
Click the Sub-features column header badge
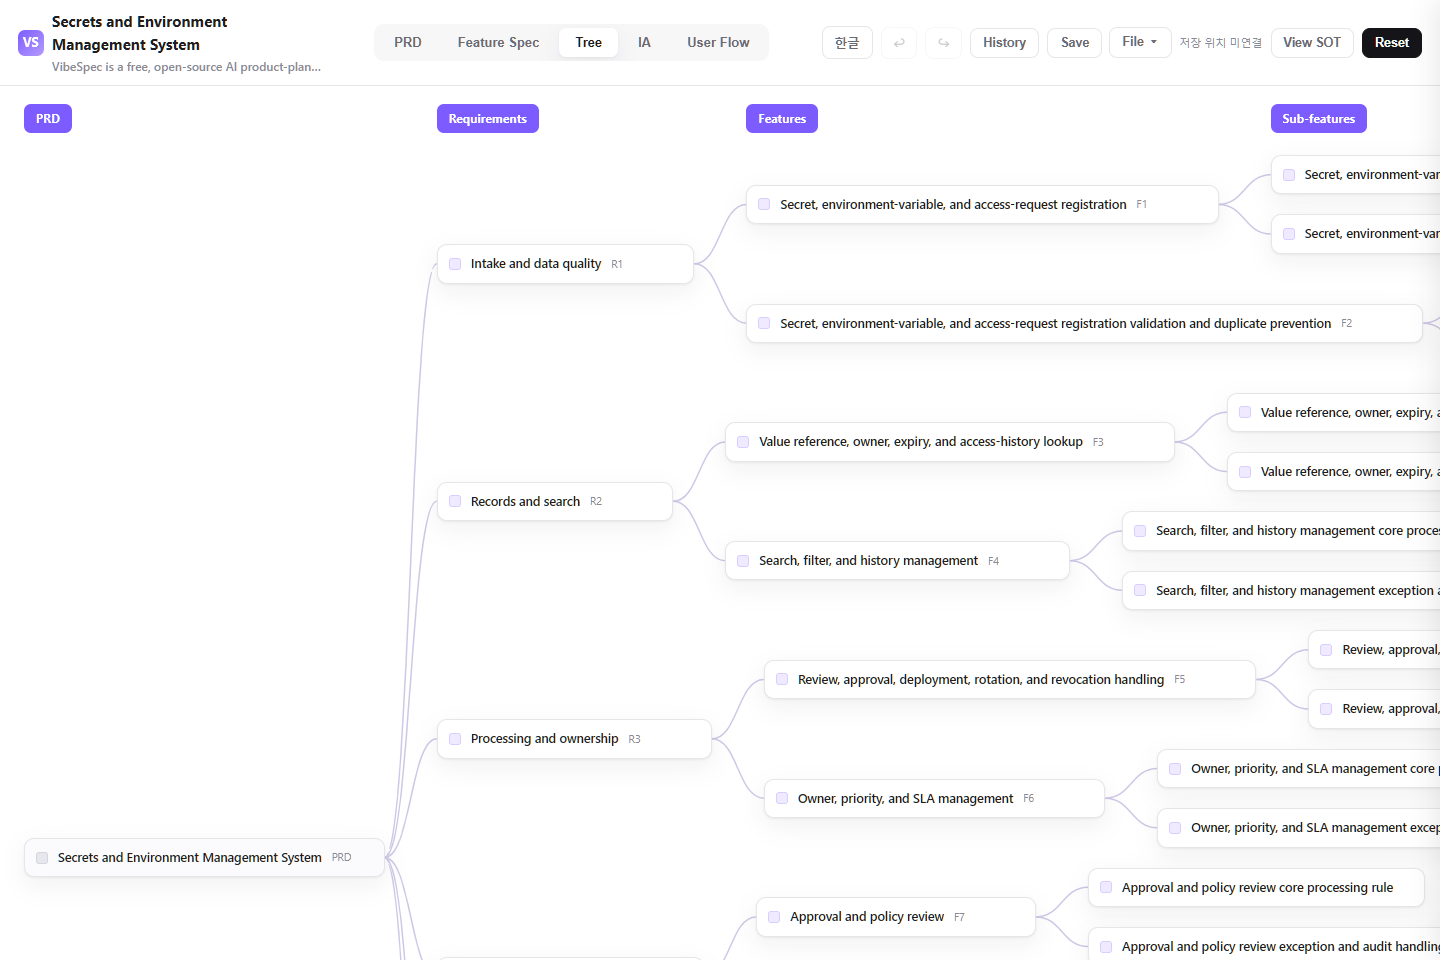(x=1319, y=119)
